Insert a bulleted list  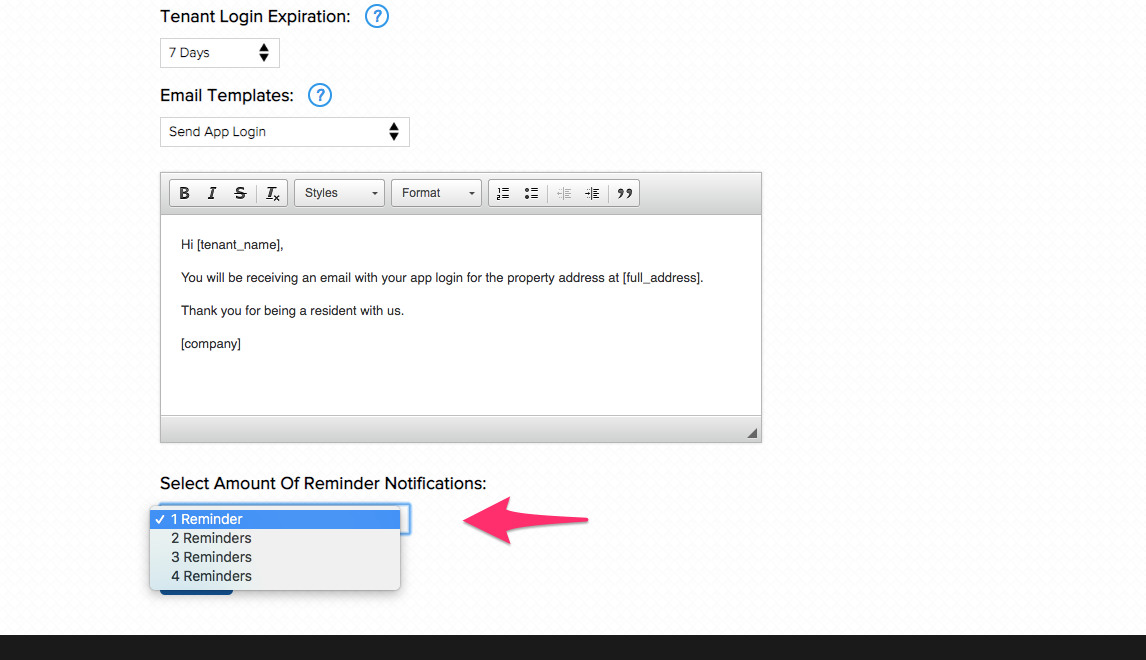(x=531, y=193)
